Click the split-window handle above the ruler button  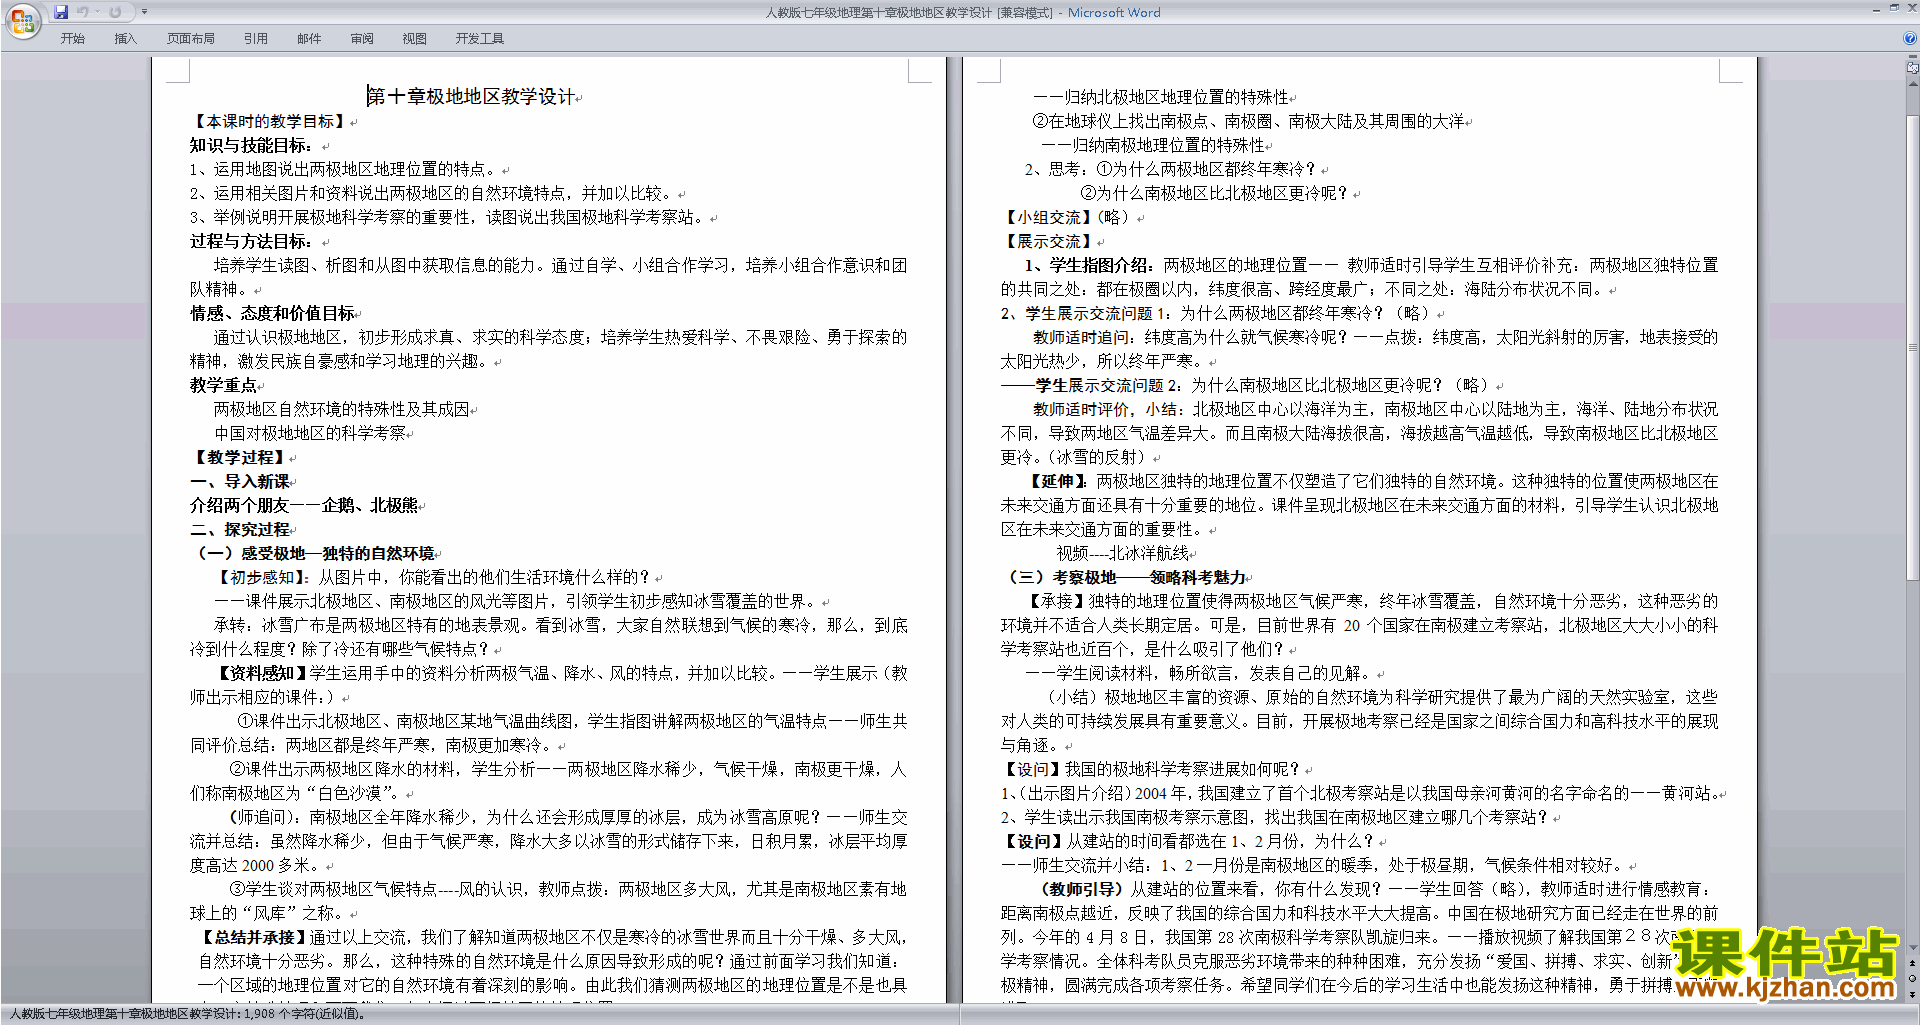tap(1913, 58)
